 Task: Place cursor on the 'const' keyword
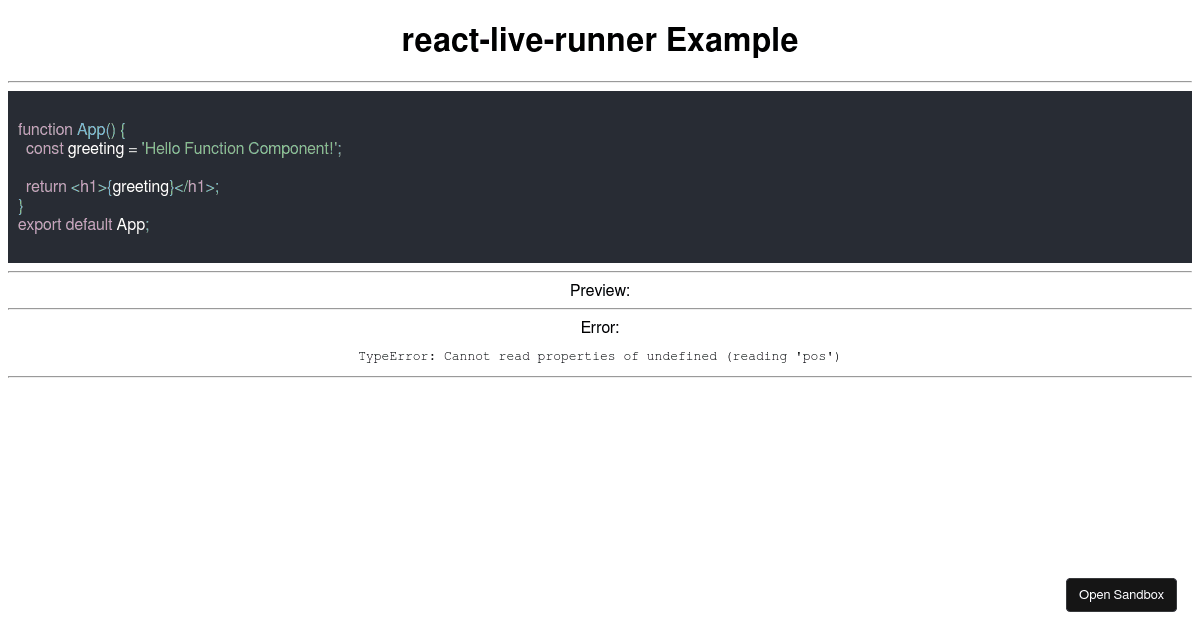point(44,149)
